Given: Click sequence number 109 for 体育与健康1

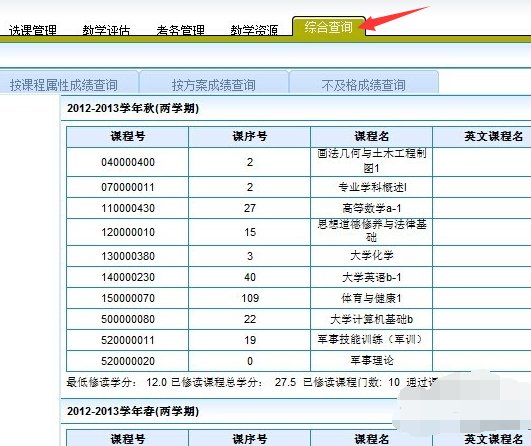Looking at the screenshot, I should (x=250, y=298).
